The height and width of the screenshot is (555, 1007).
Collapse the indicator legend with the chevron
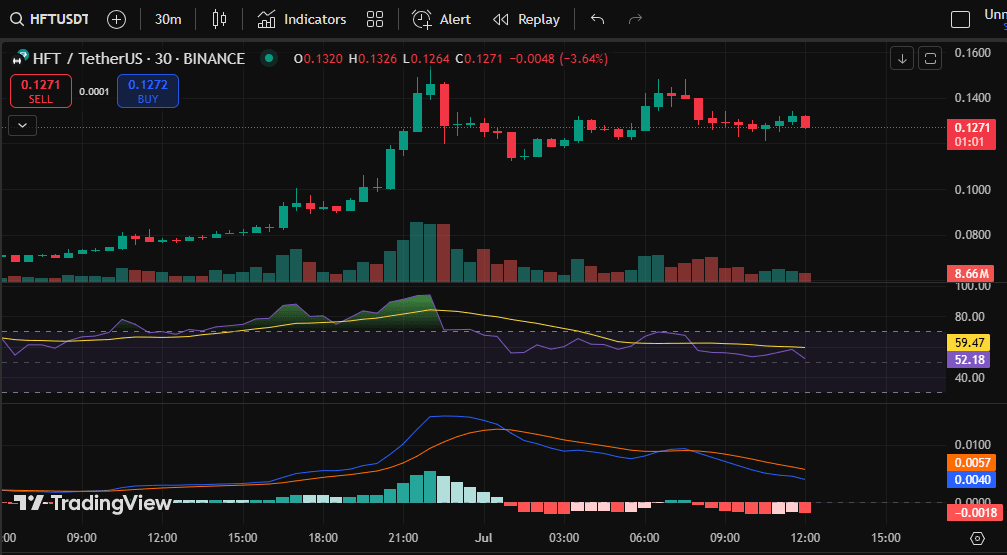click(x=22, y=125)
